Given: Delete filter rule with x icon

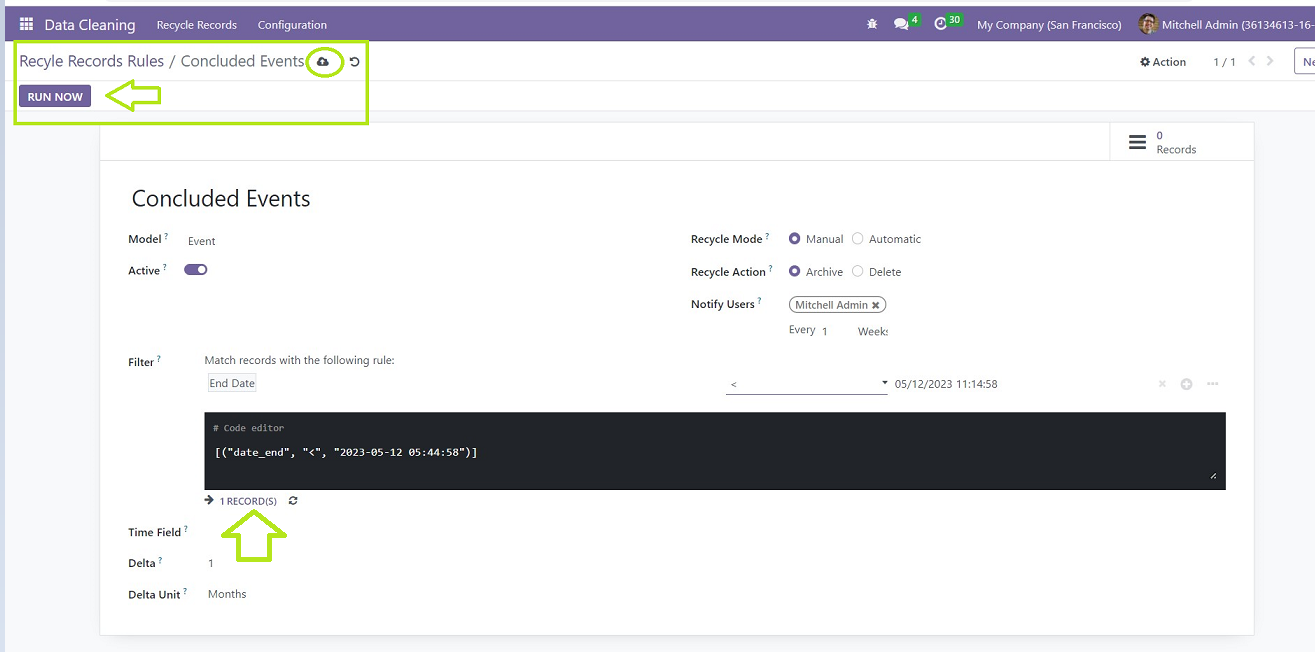Looking at the screenshot, I should pos(1162,384).
